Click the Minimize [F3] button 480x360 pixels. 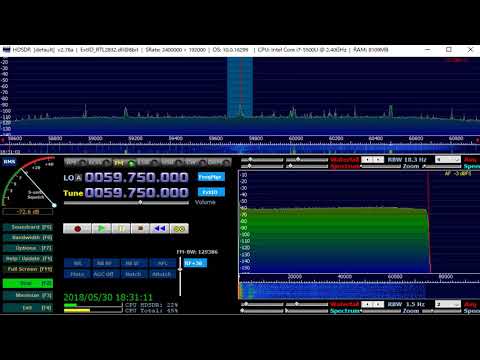tap(28, 295)
